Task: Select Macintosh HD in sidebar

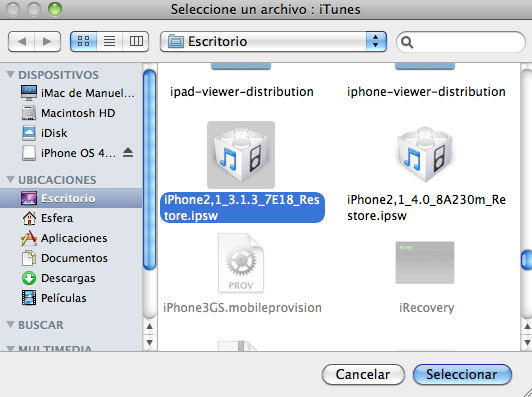Action: tap(71, 113)
